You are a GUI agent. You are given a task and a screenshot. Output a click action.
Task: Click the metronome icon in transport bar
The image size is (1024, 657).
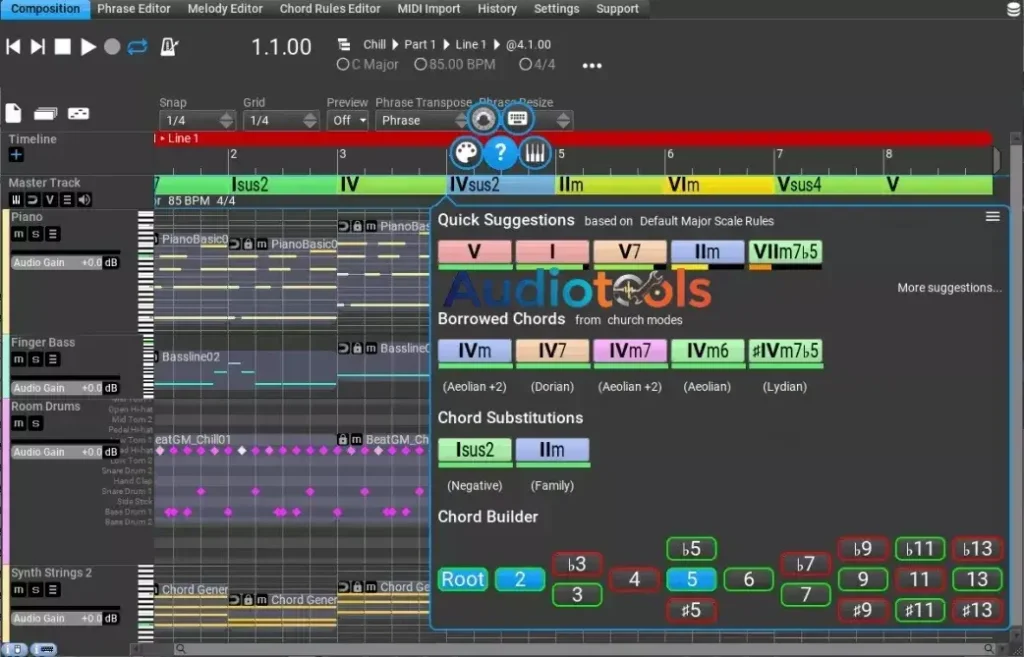(168, 46)
